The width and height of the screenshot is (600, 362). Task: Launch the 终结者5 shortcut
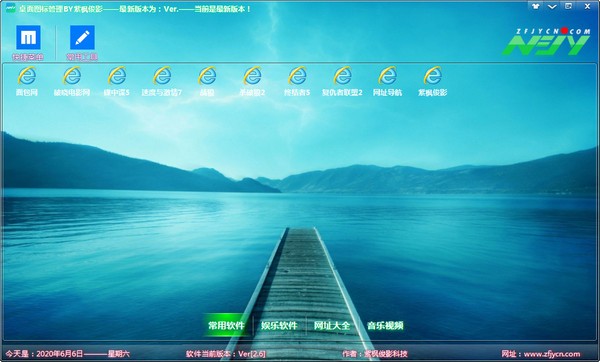click(297, 81)
